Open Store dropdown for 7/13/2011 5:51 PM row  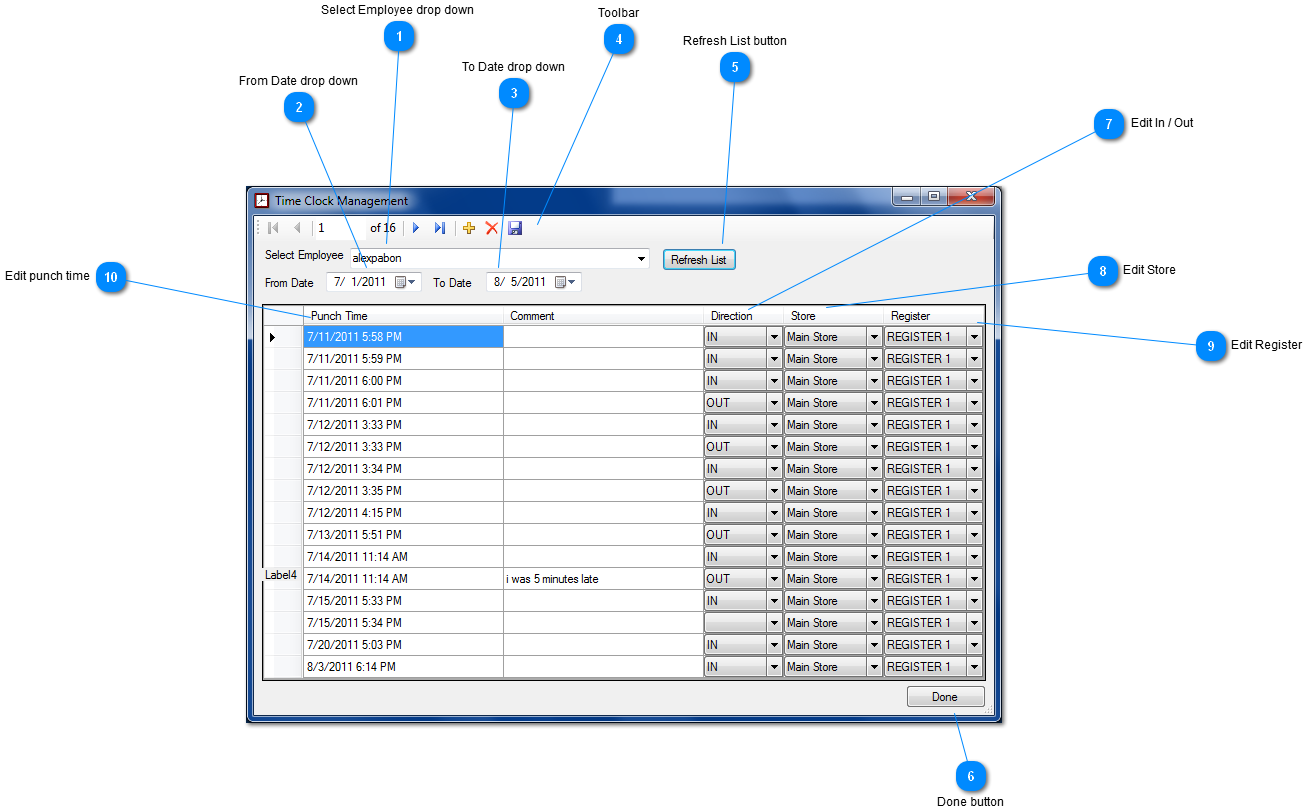pyautogui.click(x=874, y=535)
